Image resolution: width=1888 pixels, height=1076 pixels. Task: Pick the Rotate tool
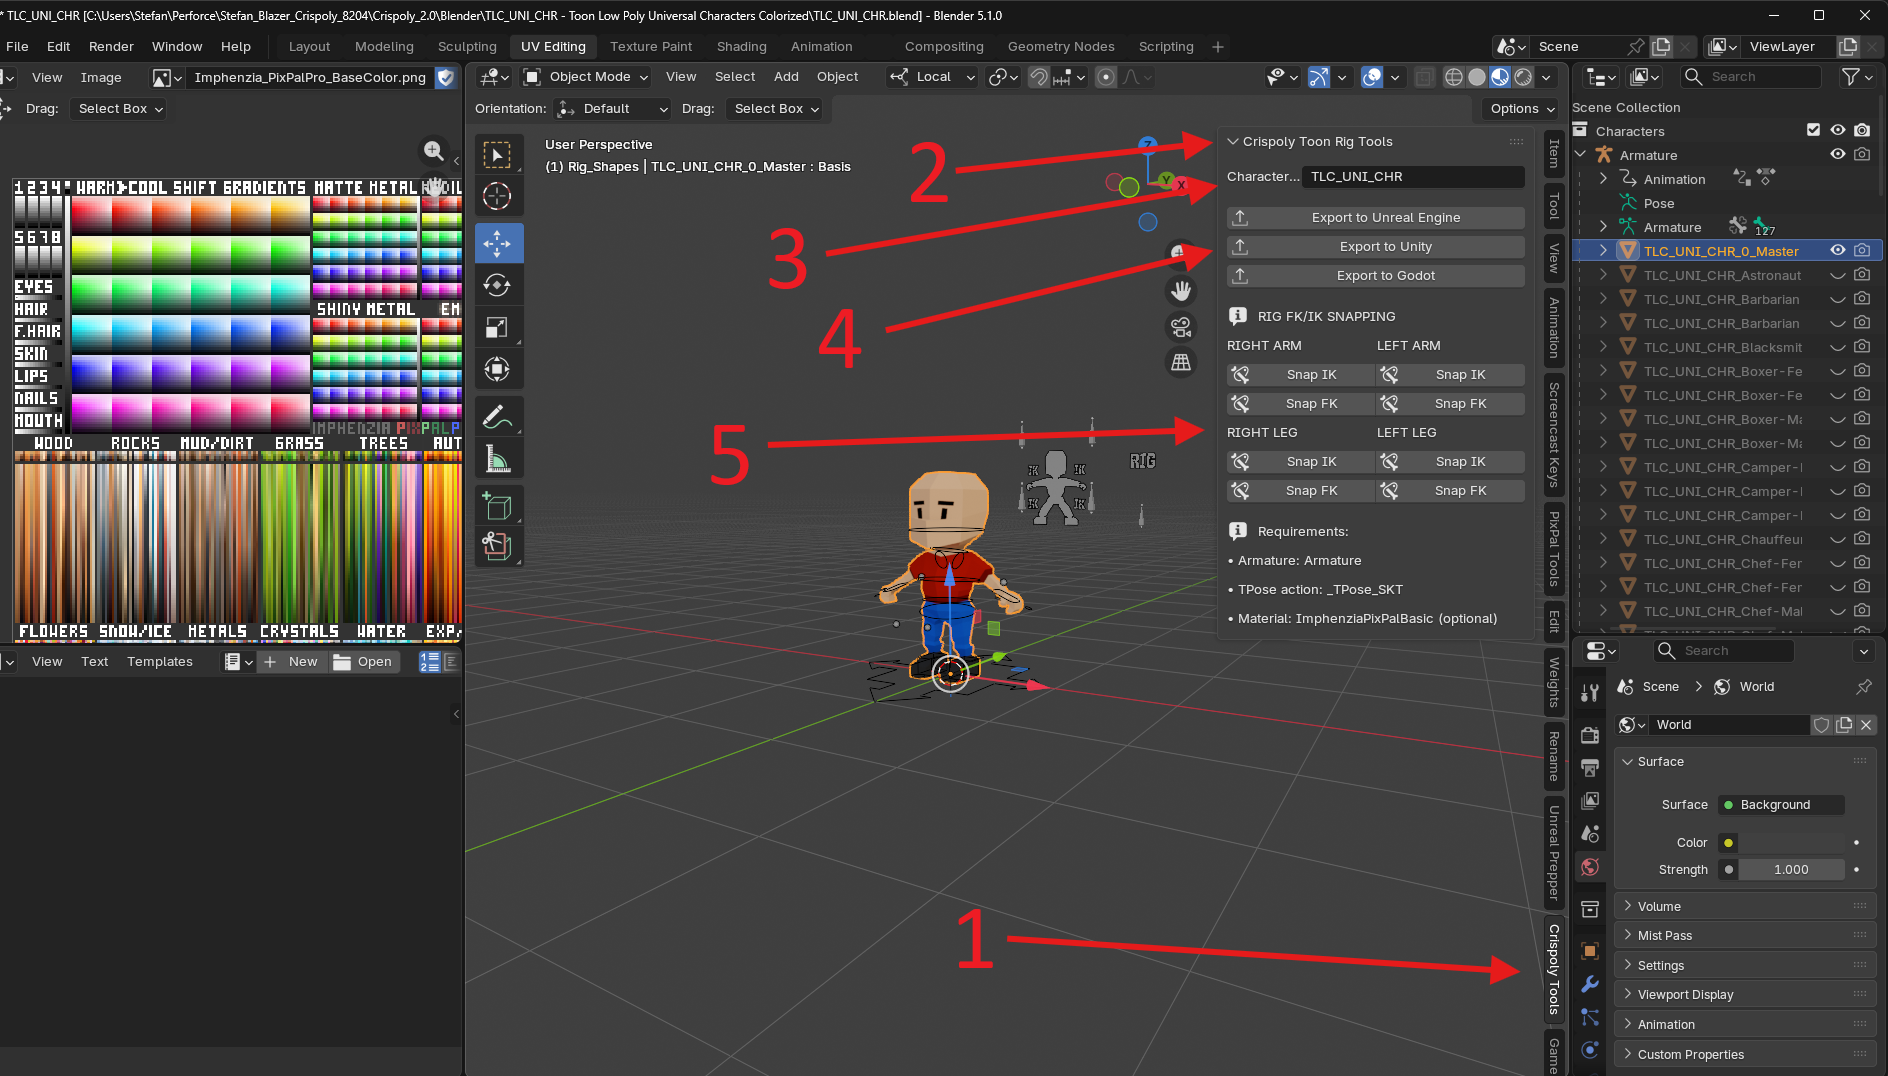(x=497, y=285)
